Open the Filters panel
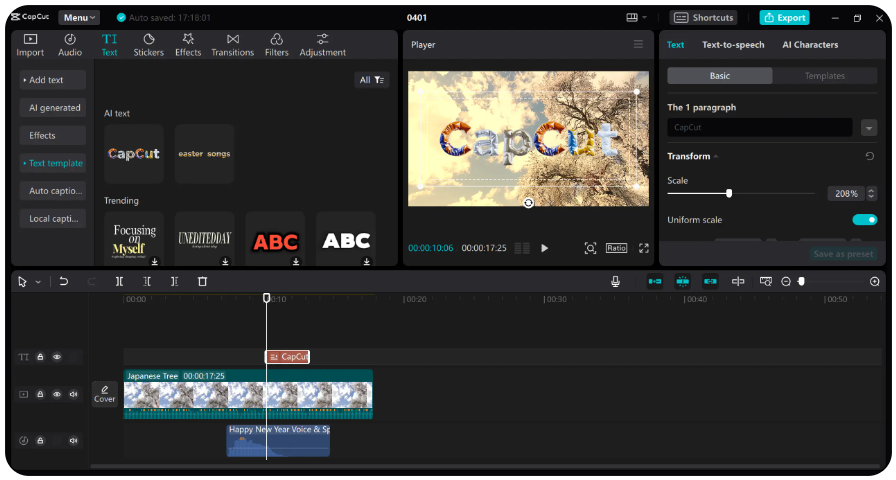 tap(277, 45)
